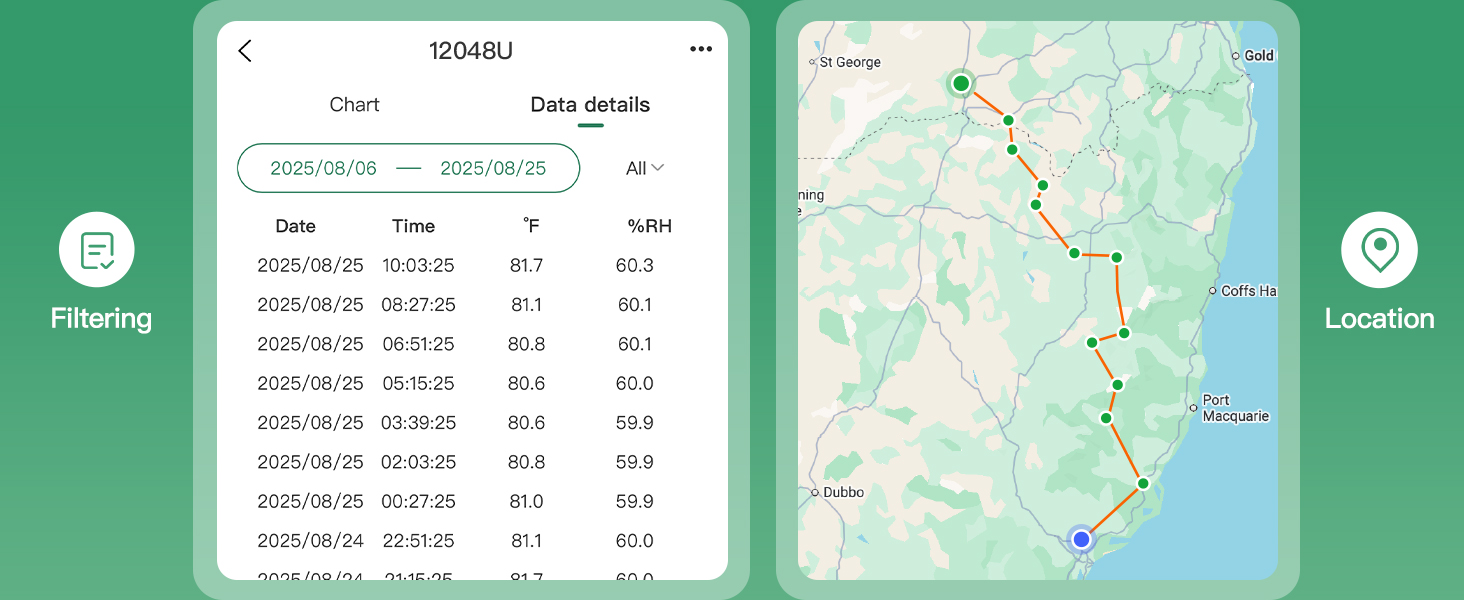Switch to the Chart tab
This screenshot has width=1464, height=600.
[354, 105]
